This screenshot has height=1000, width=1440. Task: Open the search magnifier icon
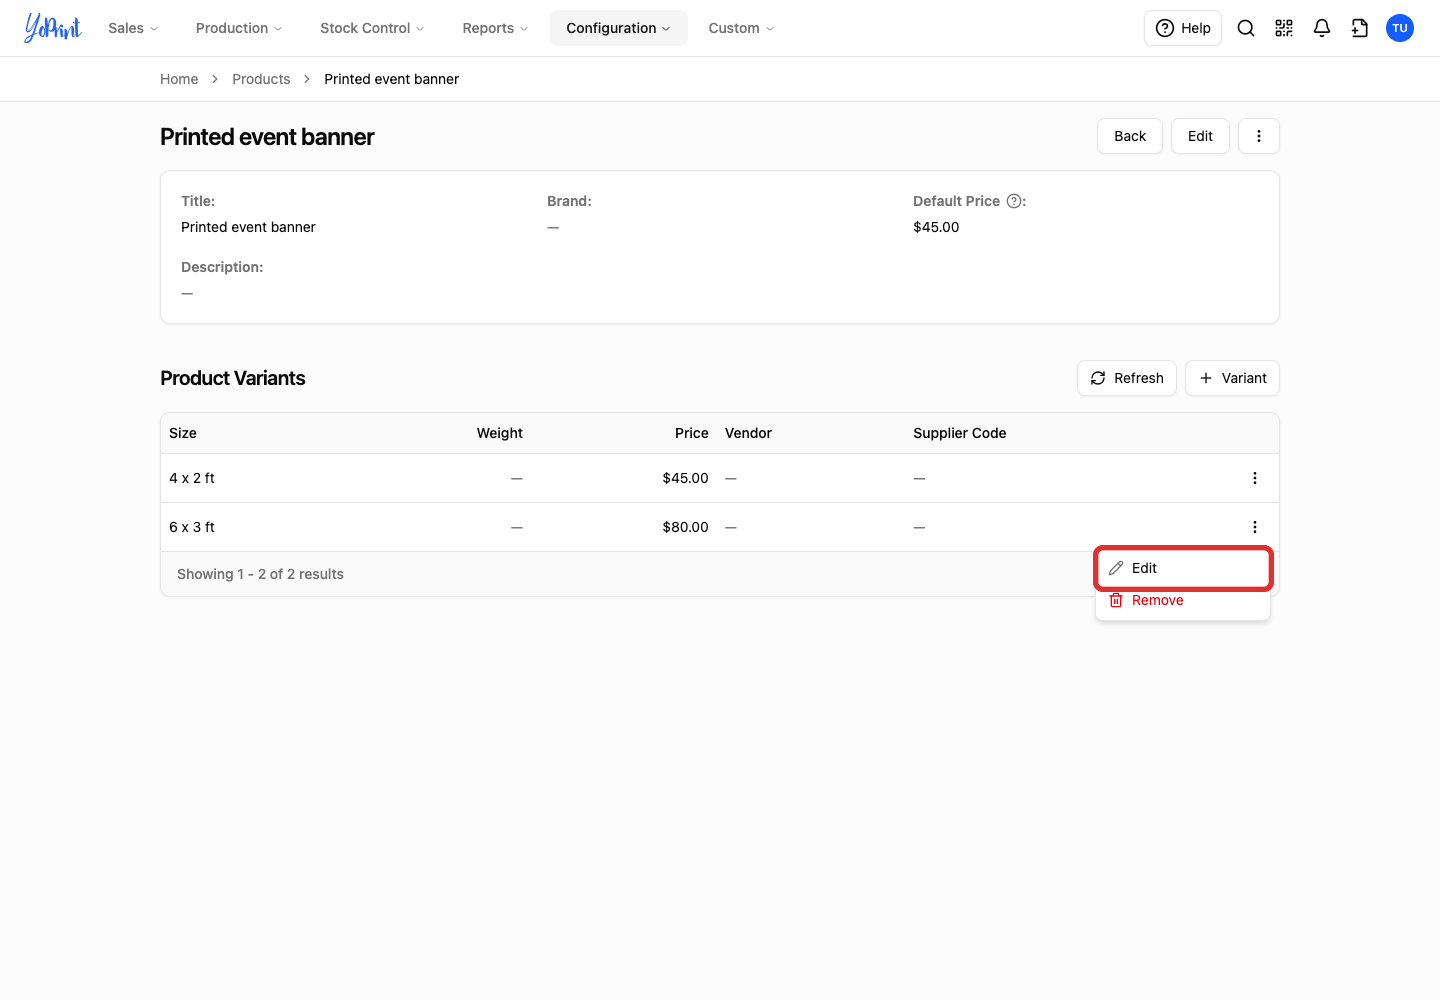tap(1246, 28)
